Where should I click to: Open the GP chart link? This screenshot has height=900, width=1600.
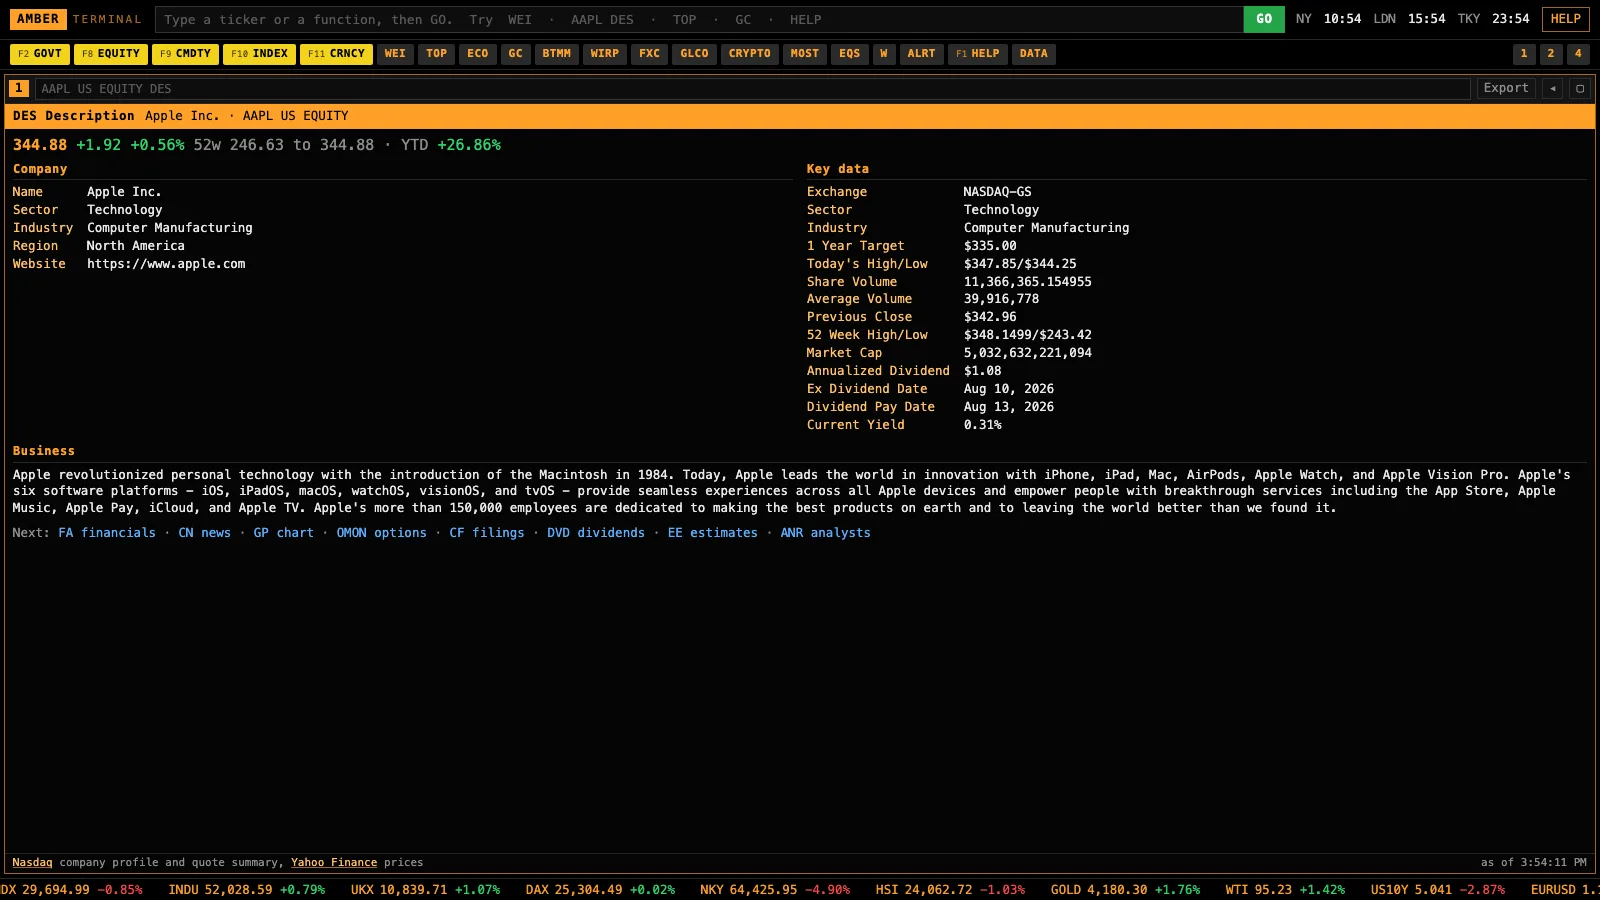284,533
